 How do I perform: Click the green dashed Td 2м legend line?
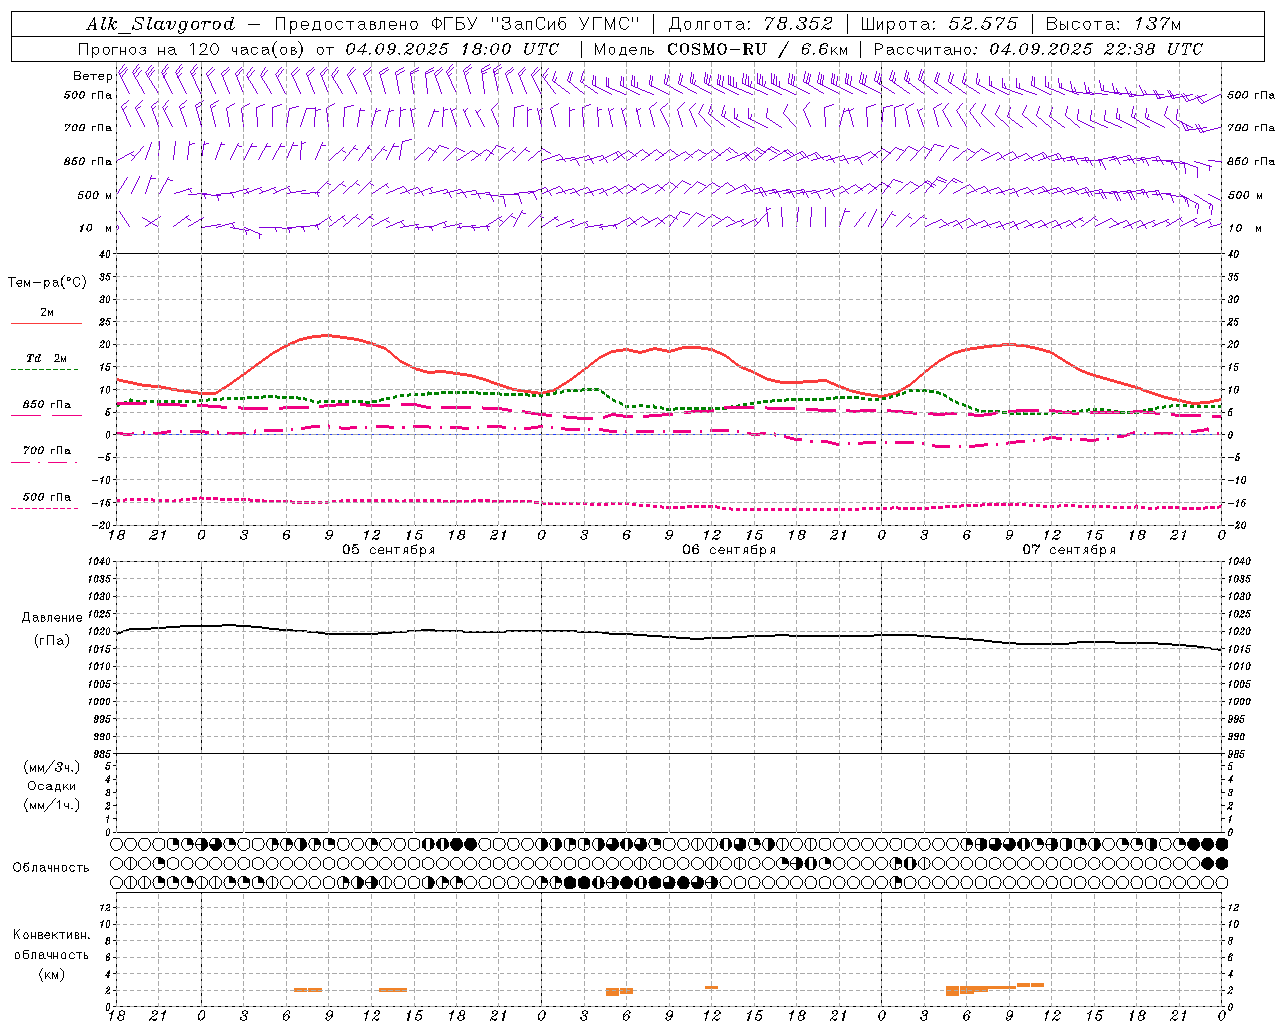click(44, 370)
